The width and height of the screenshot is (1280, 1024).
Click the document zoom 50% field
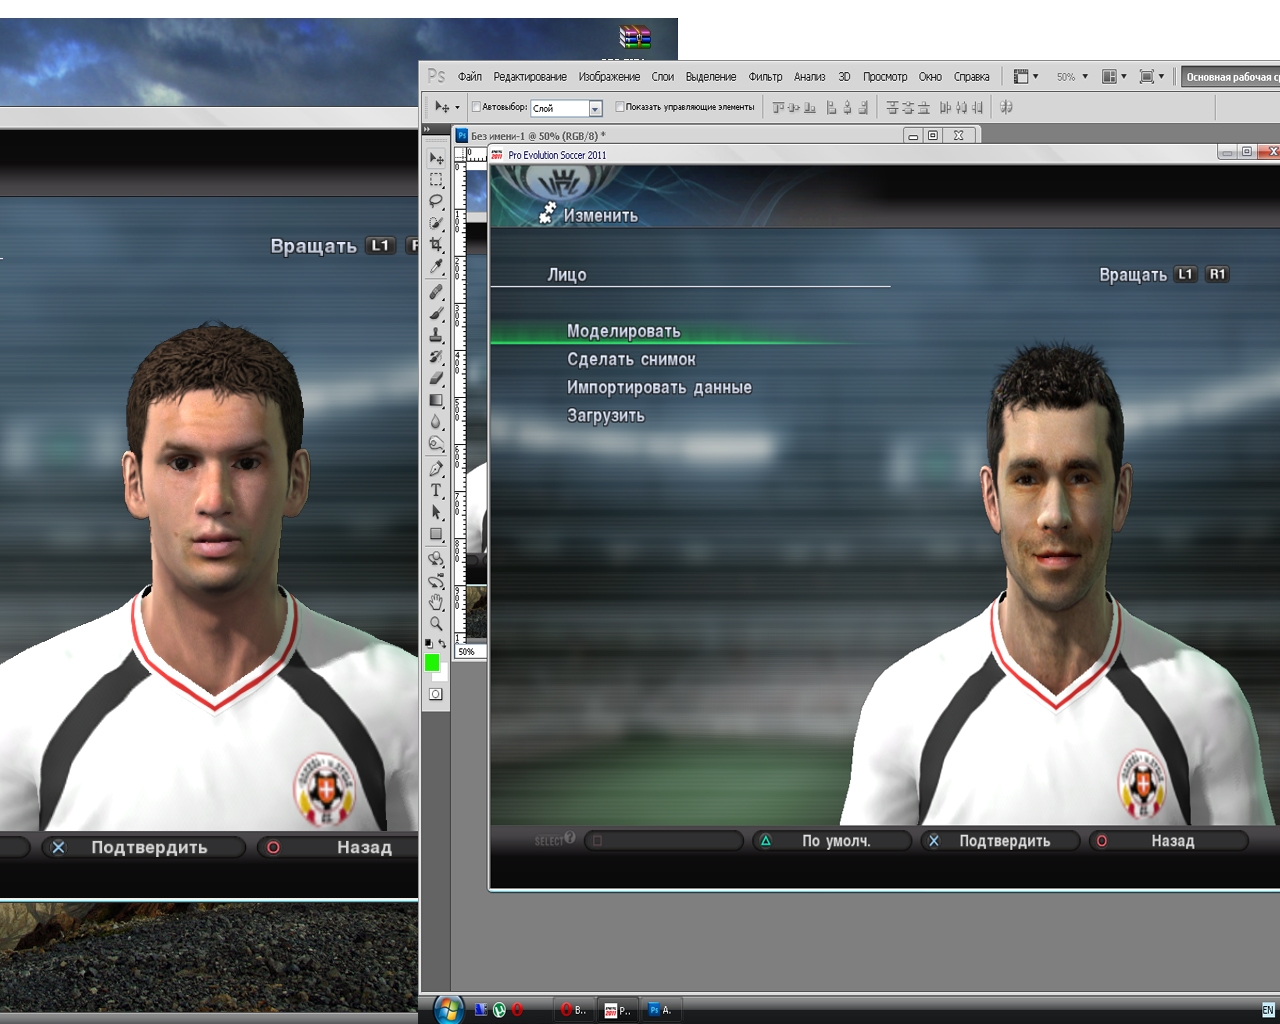point(470,651)
